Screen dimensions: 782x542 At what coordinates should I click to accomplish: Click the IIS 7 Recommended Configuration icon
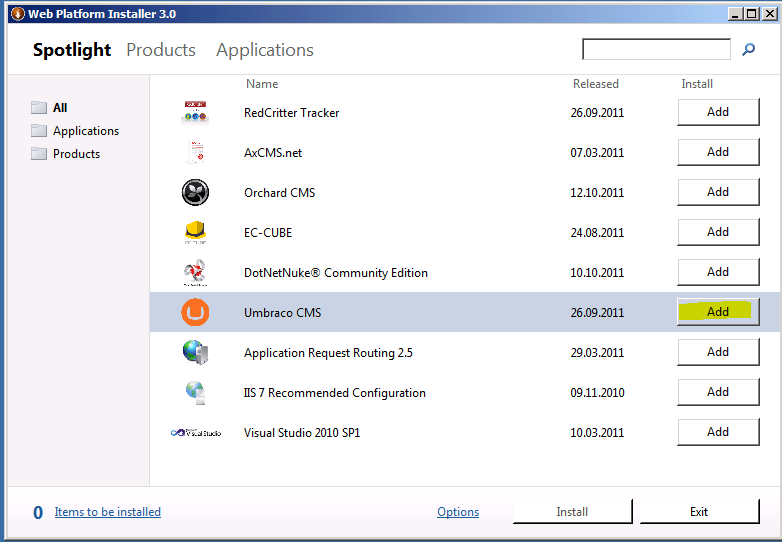point(196,392)
